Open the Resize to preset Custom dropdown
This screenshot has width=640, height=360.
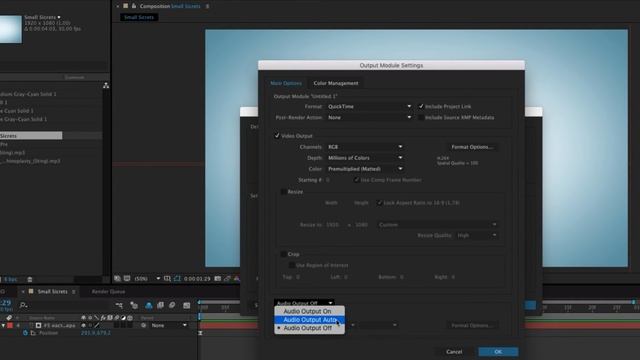tap(438, 225)
